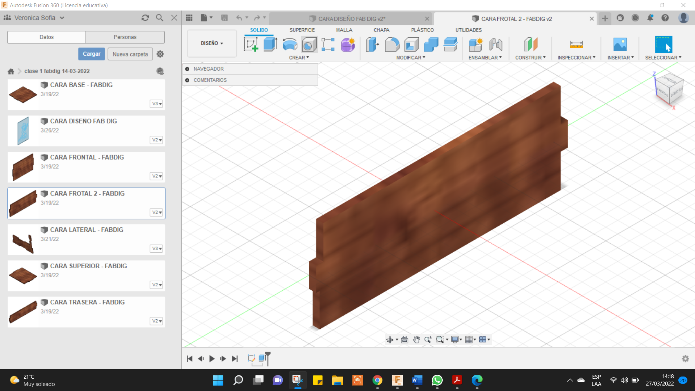Switch to the Sólido tab

pos(259,30)
